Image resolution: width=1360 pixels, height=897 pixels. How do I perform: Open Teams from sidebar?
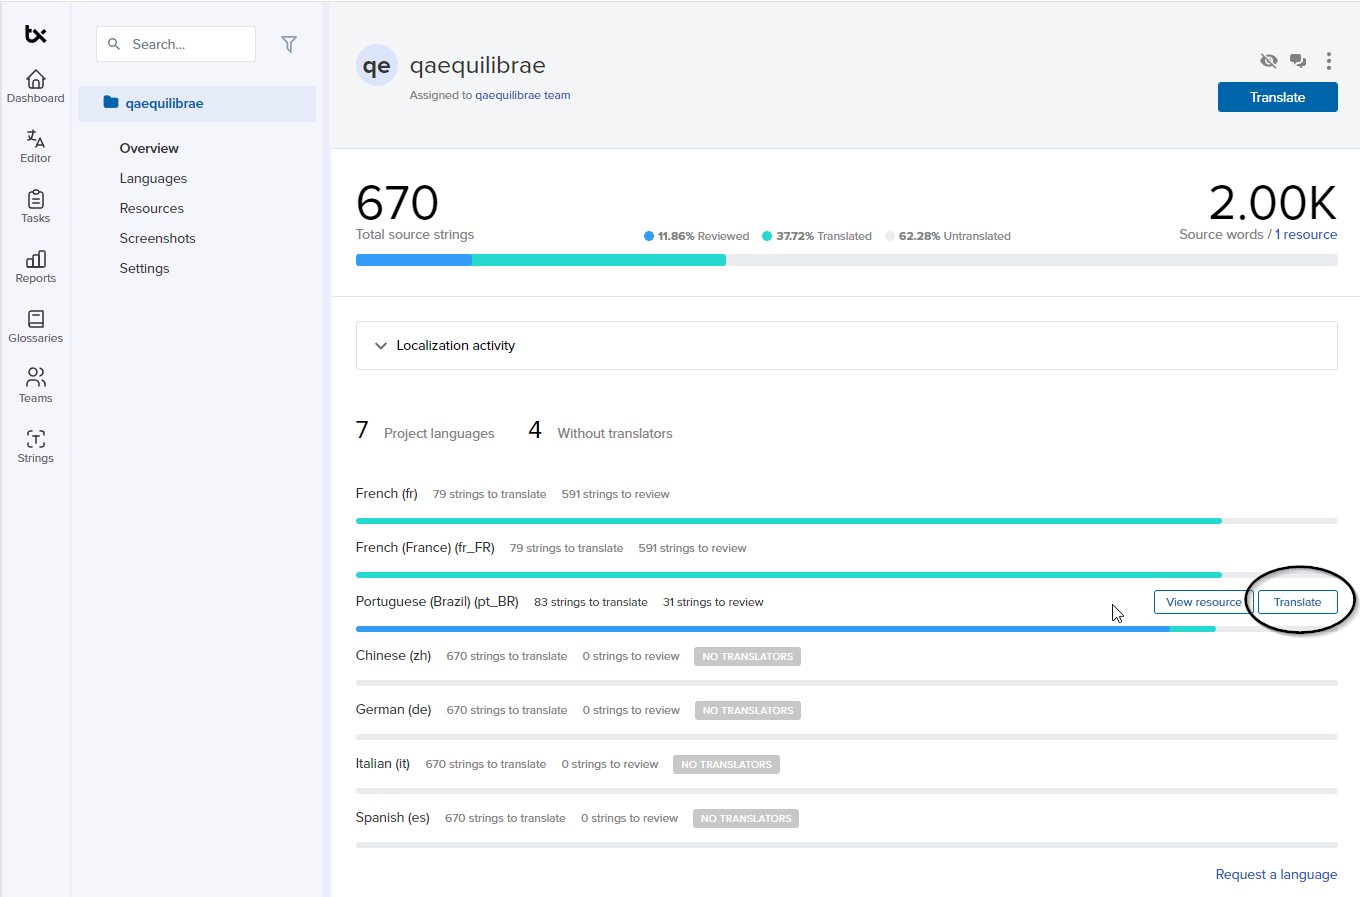36,378
